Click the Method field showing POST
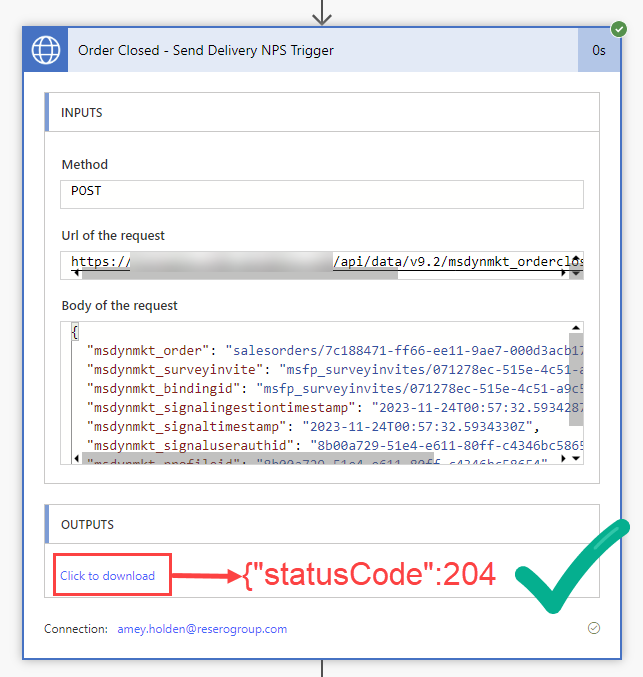Screen dimensions: 643x677 point(322,194)
